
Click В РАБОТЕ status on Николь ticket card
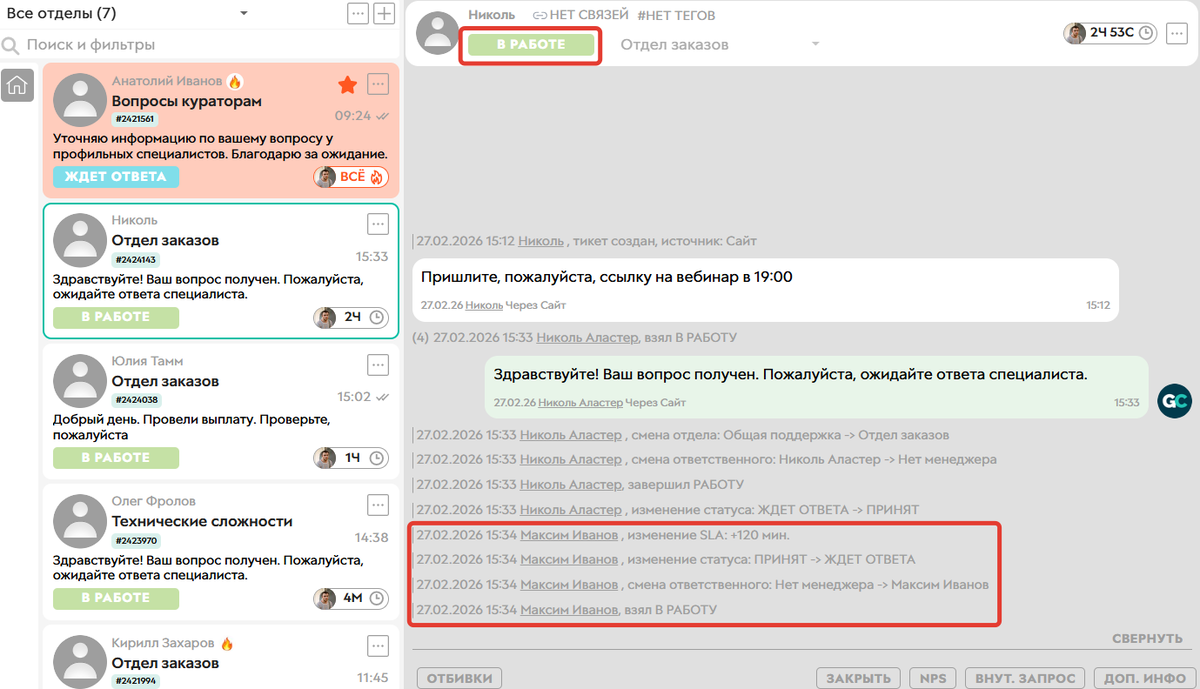(116, 317)
